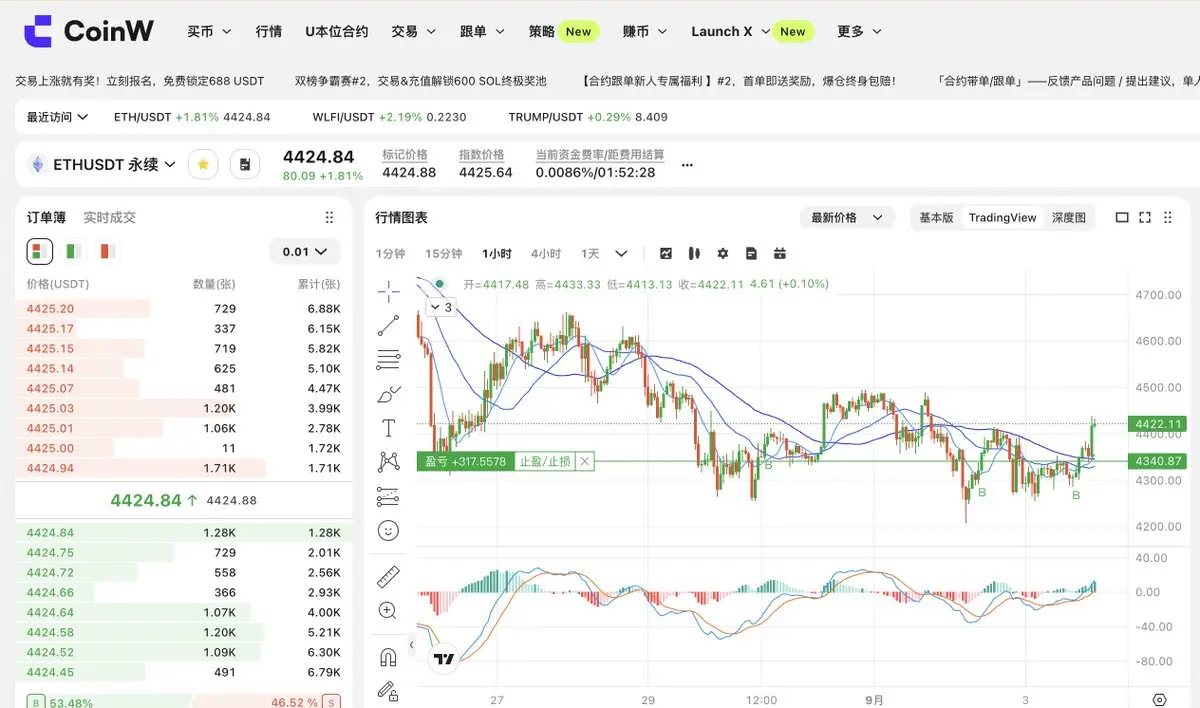The width and height of the screenshot is (1200, 708).
Task: Switch to the 订单簿 tab
Action: click(46, 217)
